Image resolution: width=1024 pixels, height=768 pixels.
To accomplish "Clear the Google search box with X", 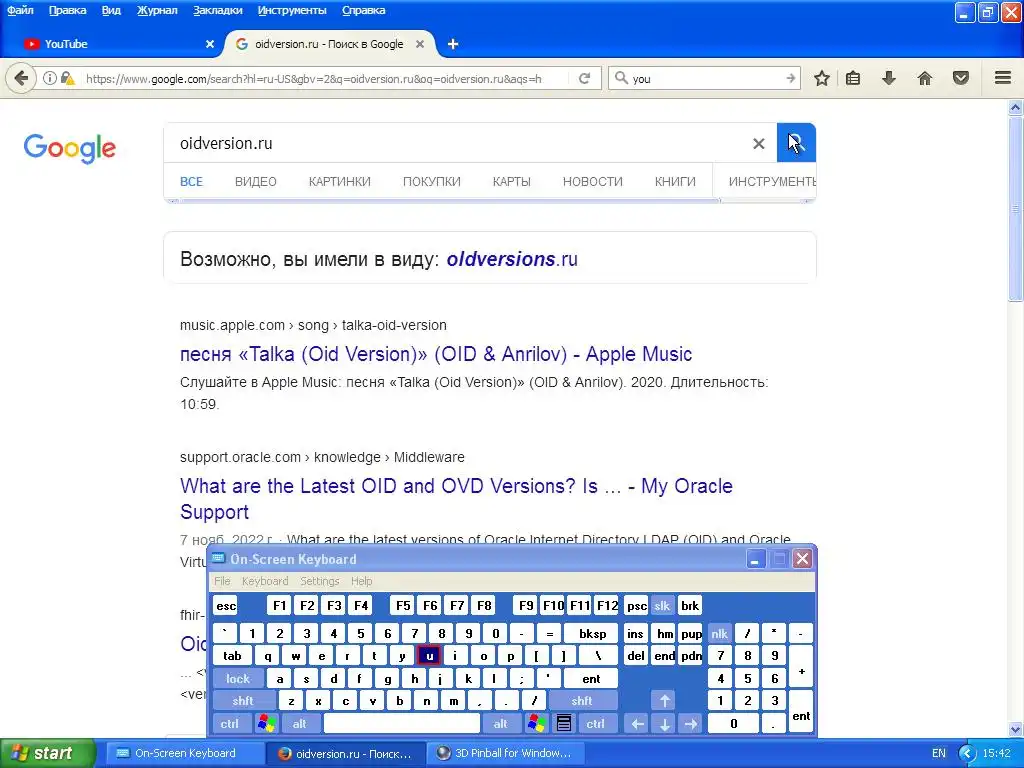I will [758, 144].
